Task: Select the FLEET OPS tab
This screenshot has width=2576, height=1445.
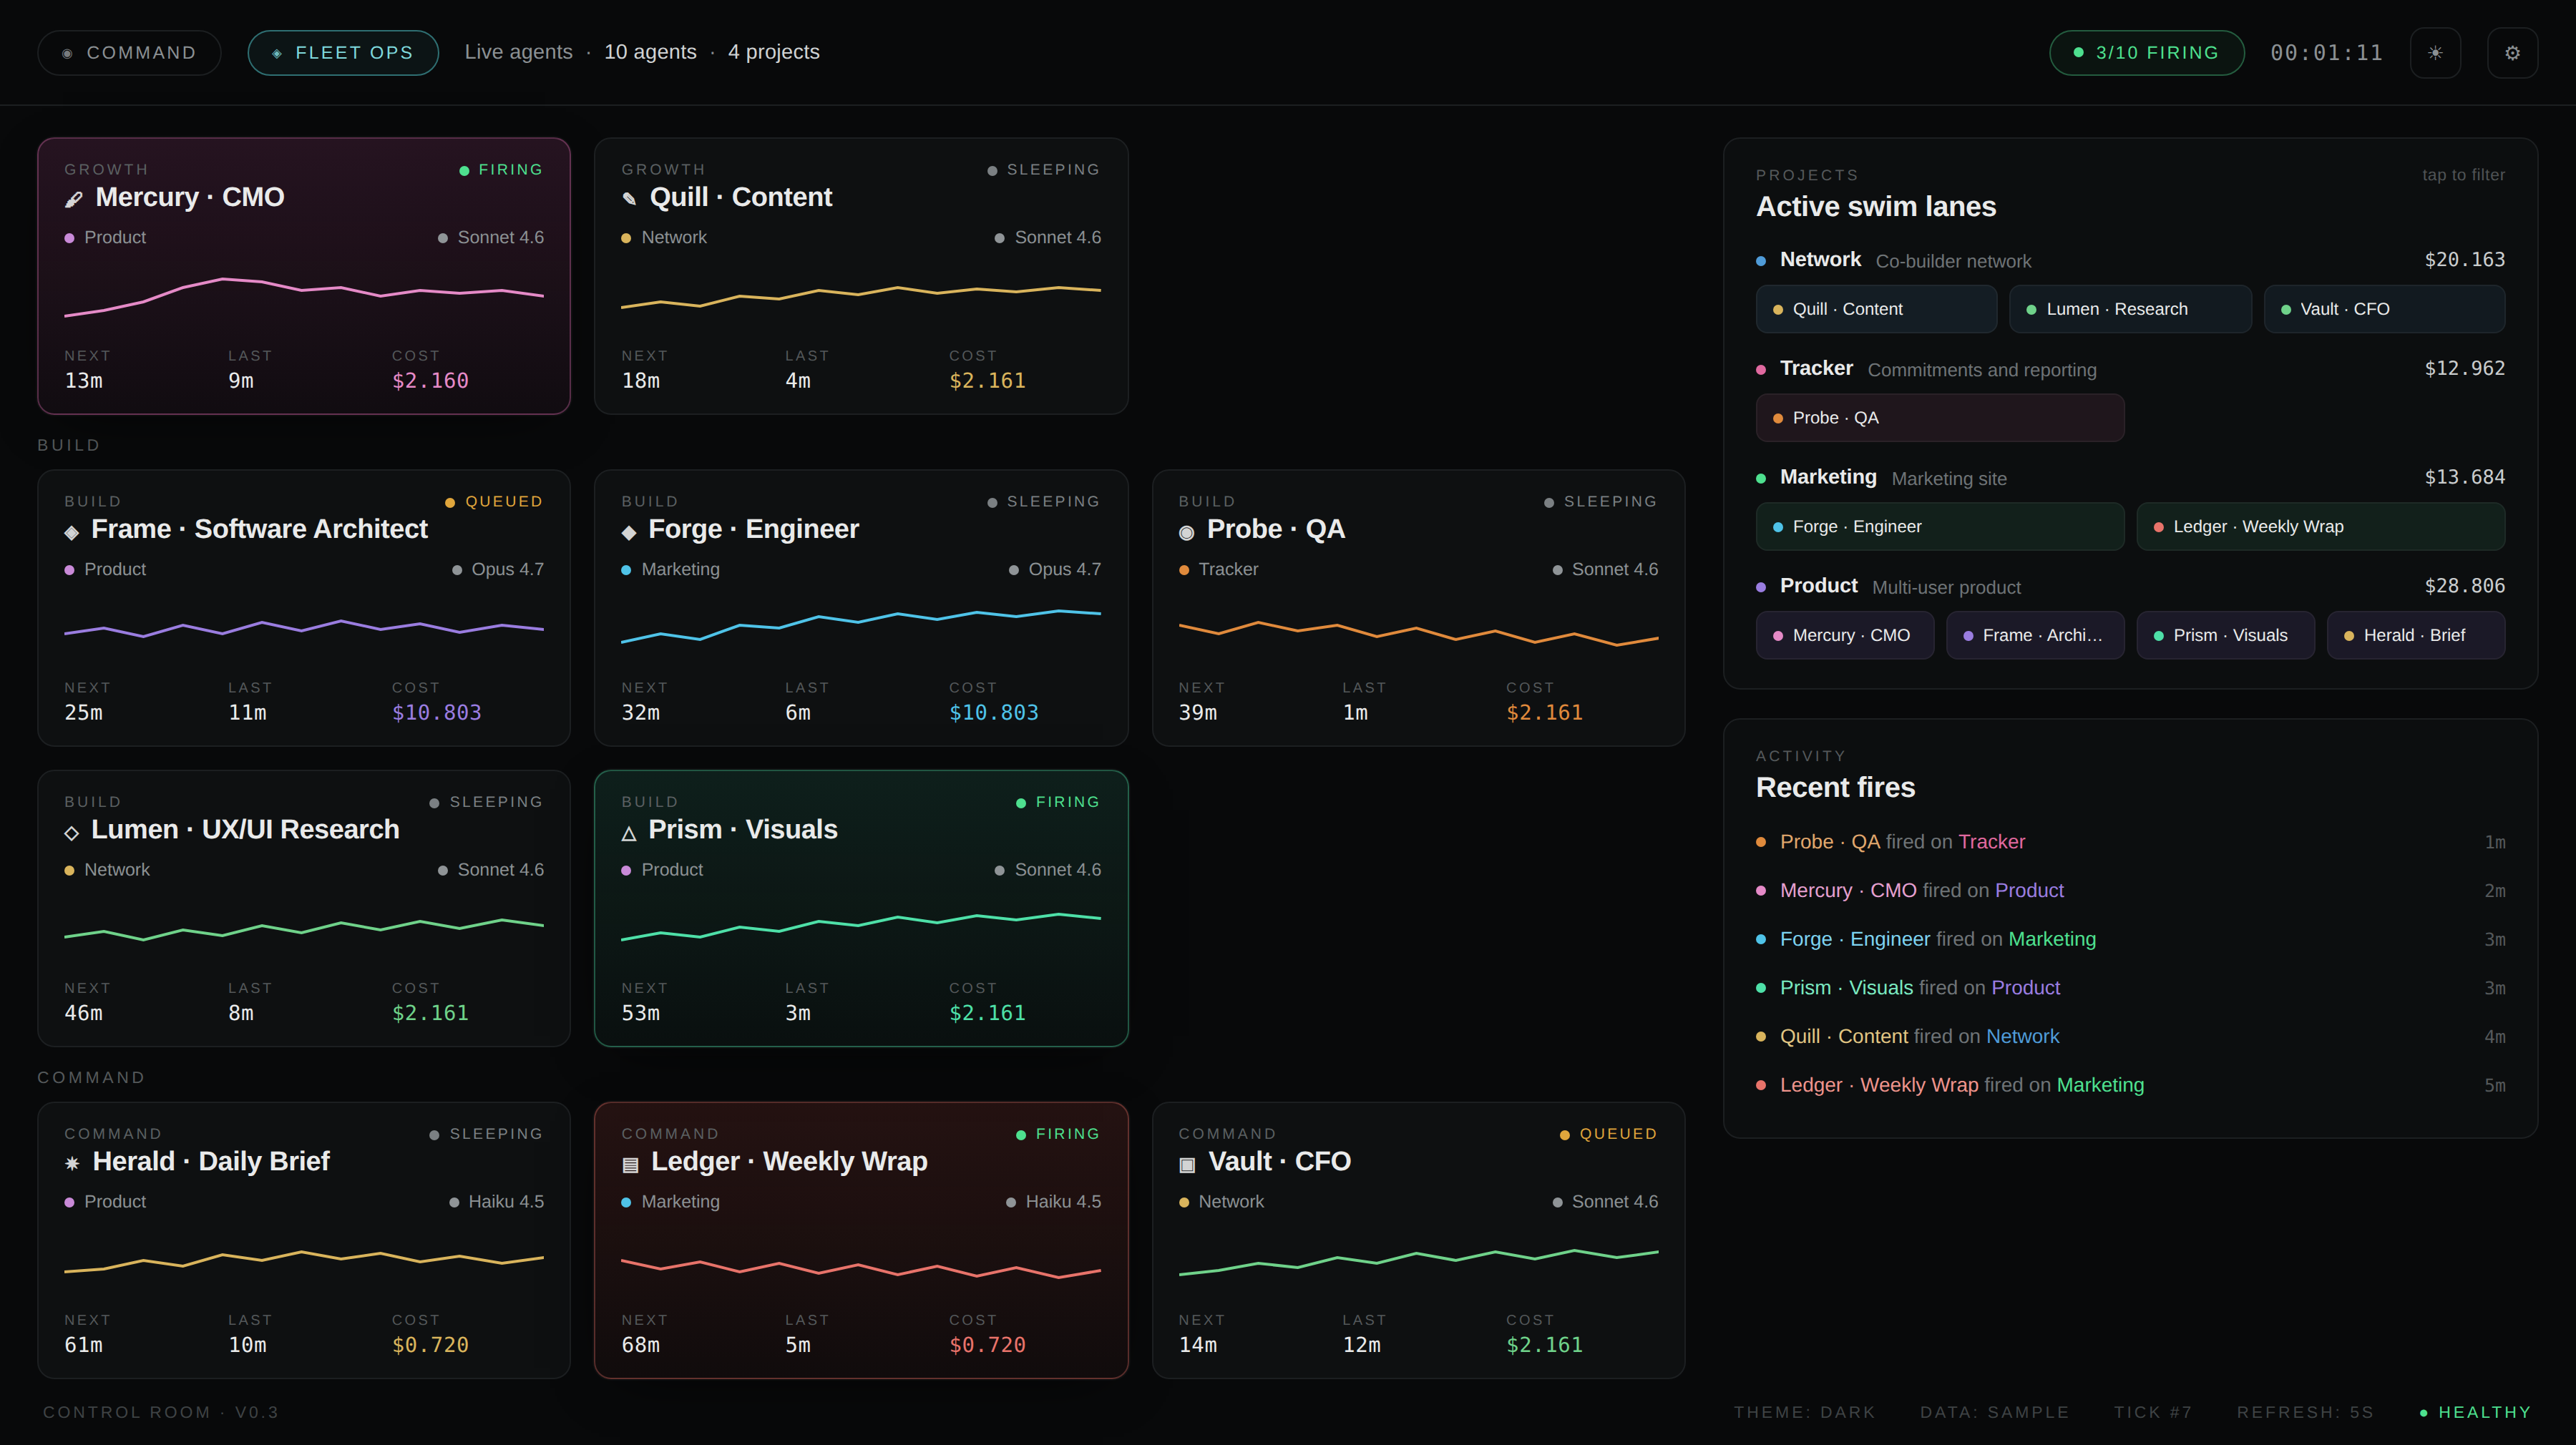Action: click(343, 53)
